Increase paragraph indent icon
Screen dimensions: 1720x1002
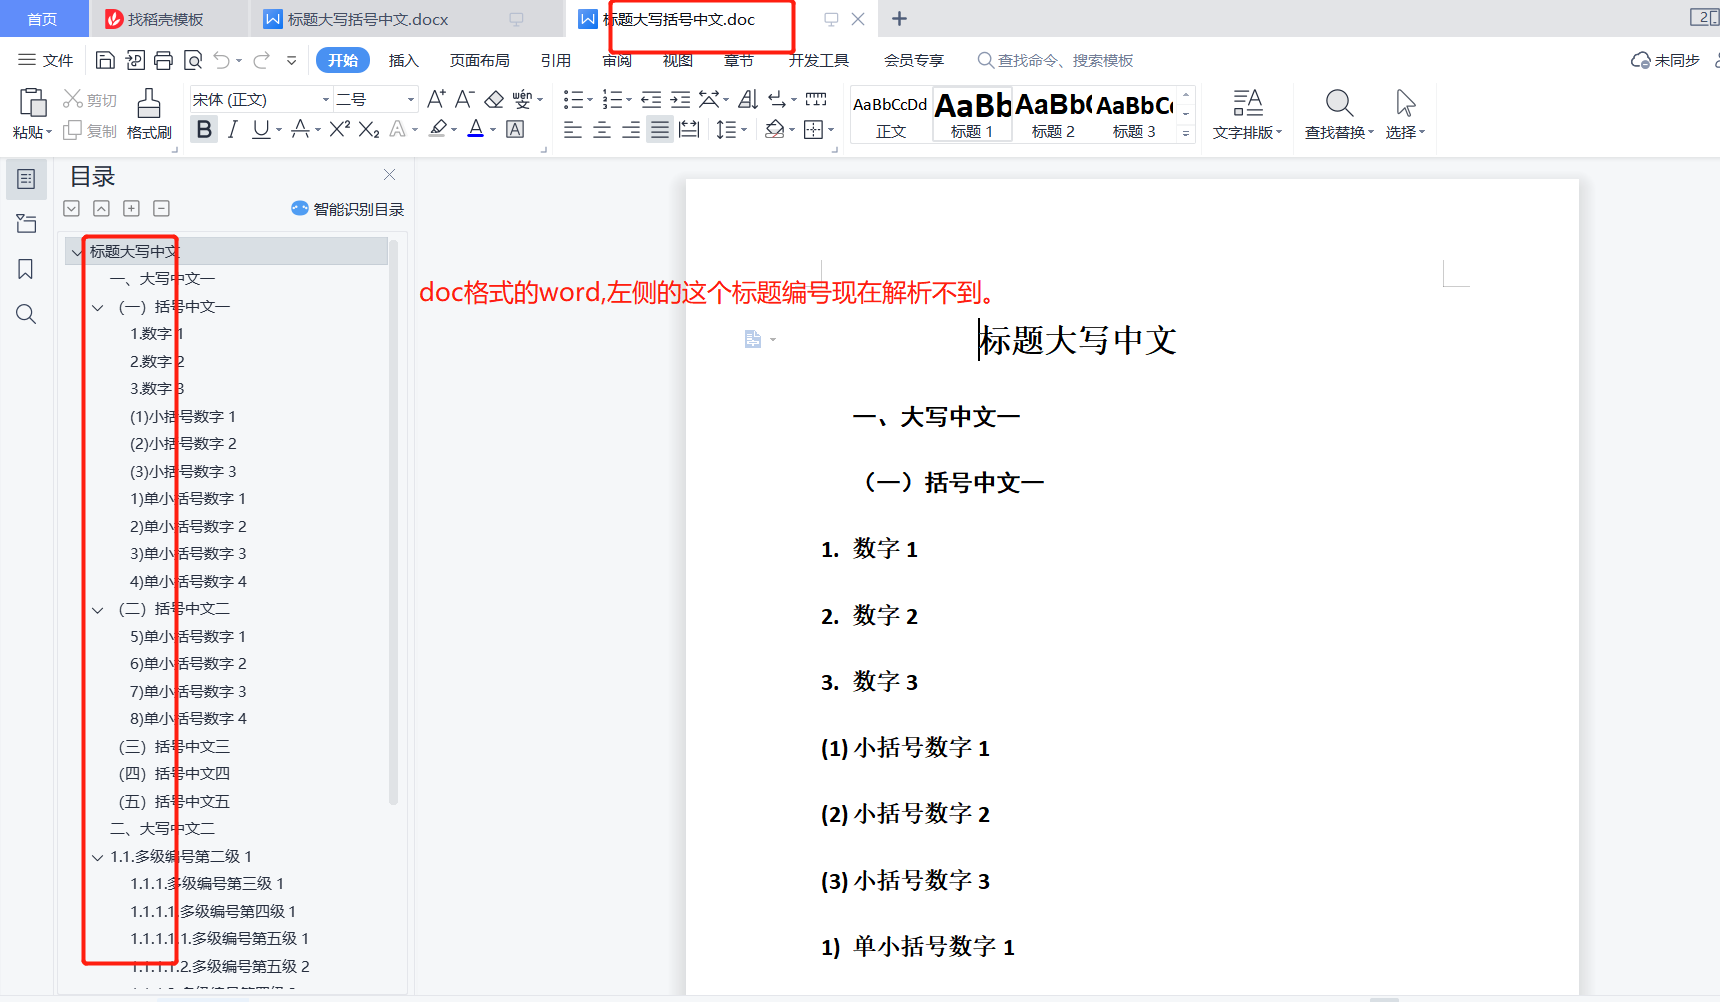click(x=680, y=99)
